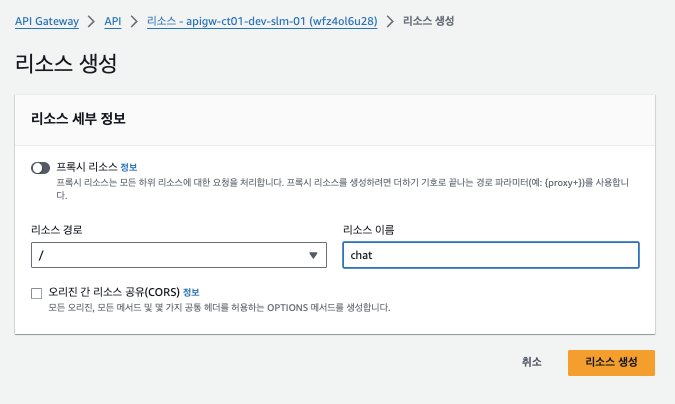675x404 pixels.
Task: Open 정보 link next to CORS option
Action: [191, 292]
